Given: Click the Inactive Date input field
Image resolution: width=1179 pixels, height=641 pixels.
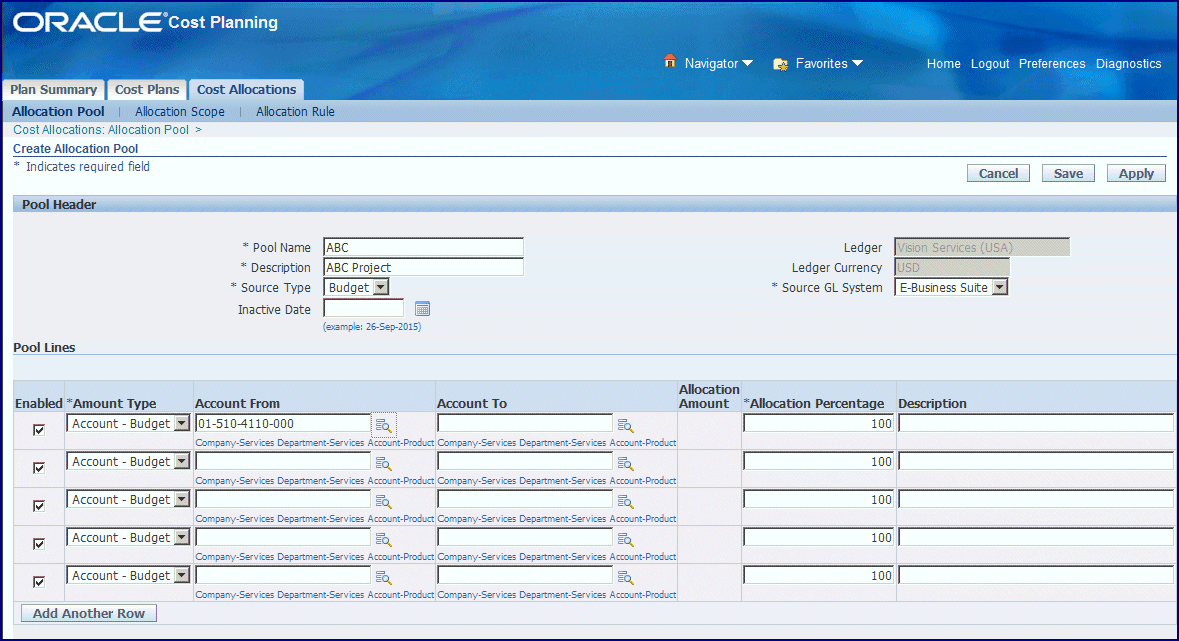Looking at the screenshot, I should click(364, 308).
